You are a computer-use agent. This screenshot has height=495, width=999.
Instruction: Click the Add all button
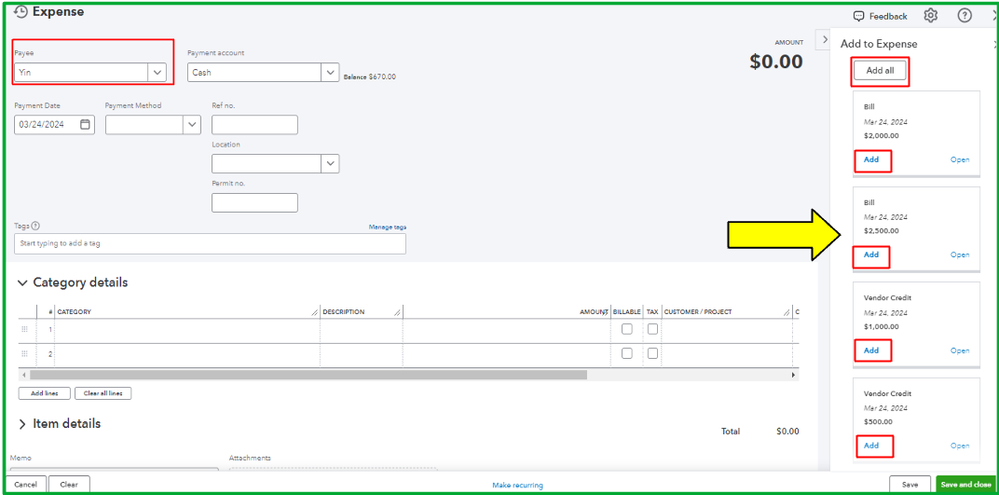(x=880, y=71)
